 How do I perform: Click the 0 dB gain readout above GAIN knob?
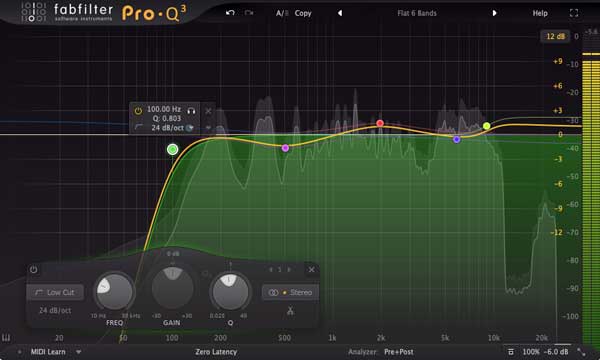(173, 254)
